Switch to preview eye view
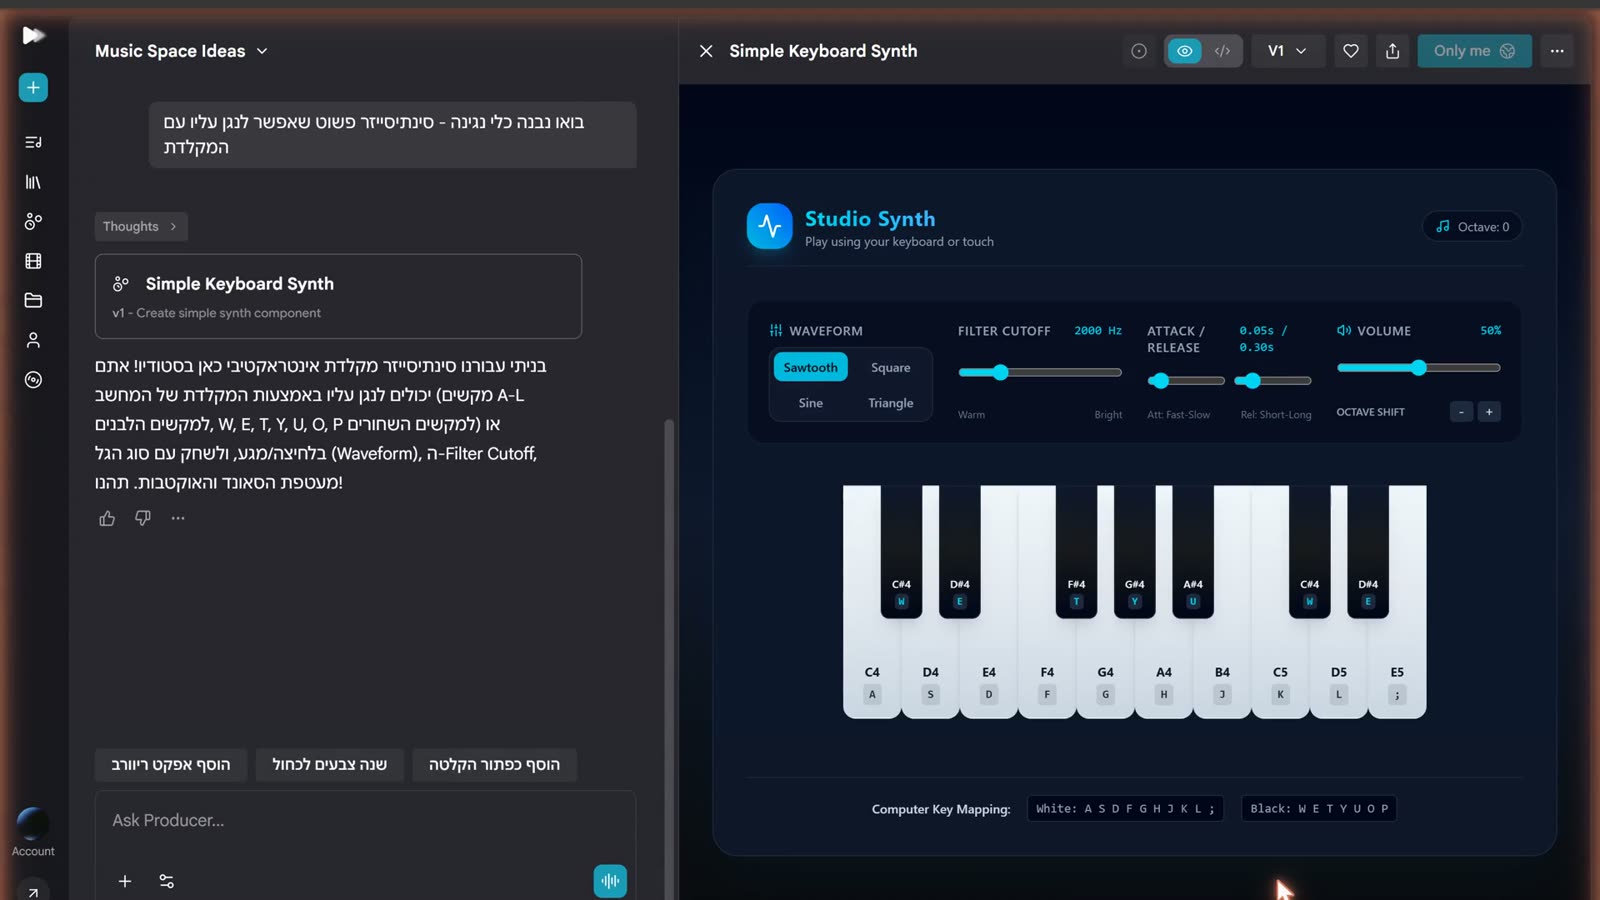The height and width of the screenshot is (900, 1600). [x=1185, y=51]
